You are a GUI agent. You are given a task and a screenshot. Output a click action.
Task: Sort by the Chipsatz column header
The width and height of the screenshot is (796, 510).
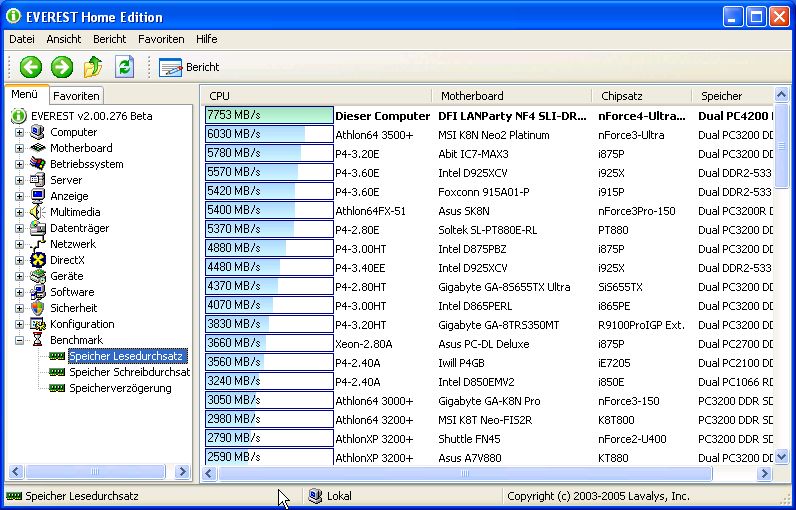point(642,96)
